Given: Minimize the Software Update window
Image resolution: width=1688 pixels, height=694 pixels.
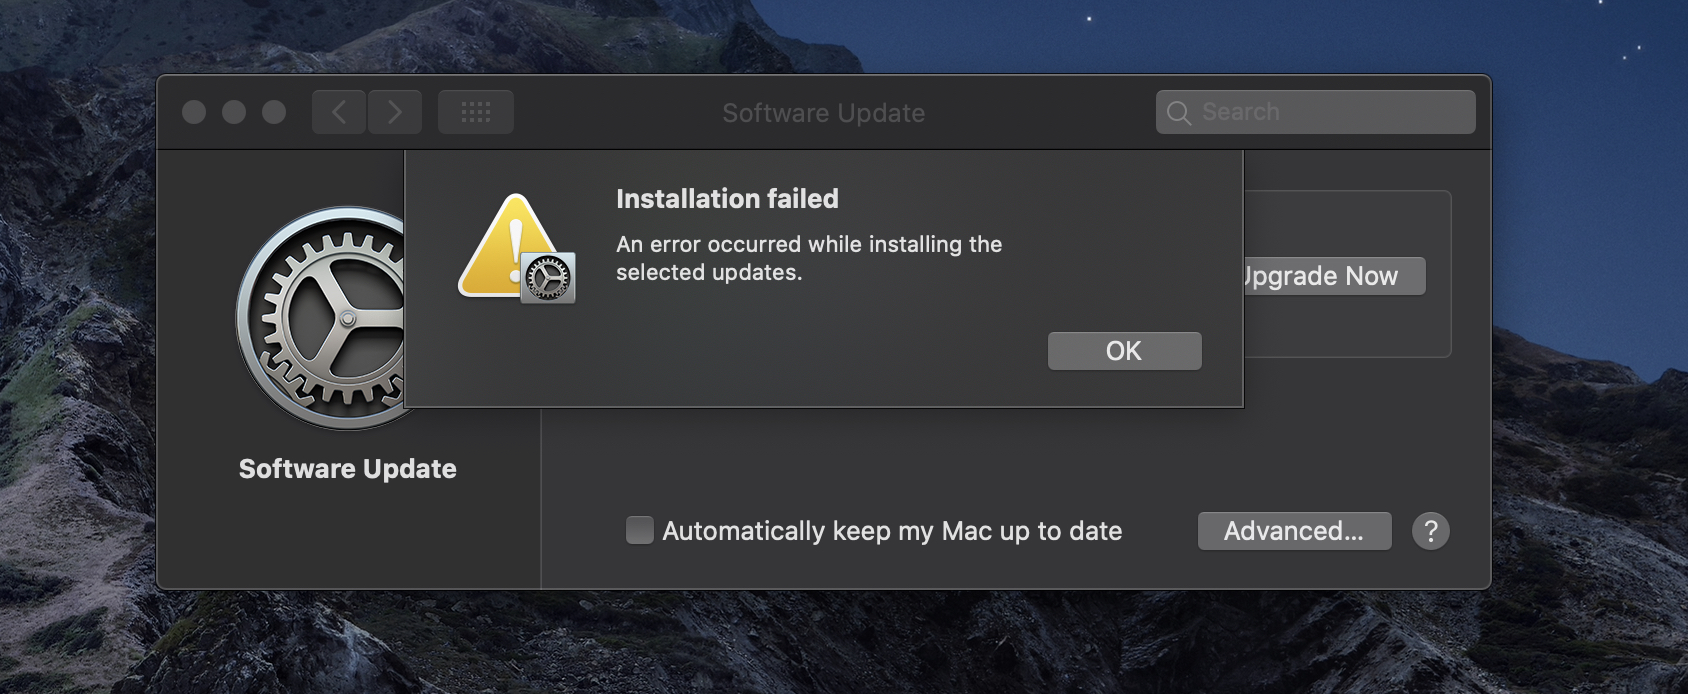Looking at the screenshot, I should [x=234, y=112].
